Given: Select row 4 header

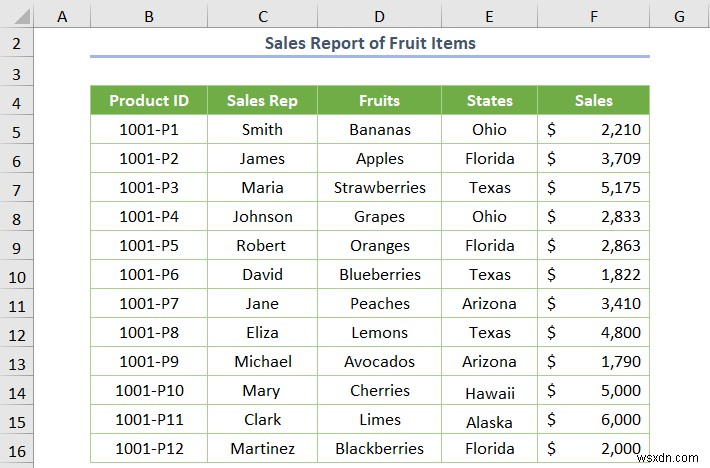Looking at the screenshot, I should pyautogui.click(x=17, y=101).
